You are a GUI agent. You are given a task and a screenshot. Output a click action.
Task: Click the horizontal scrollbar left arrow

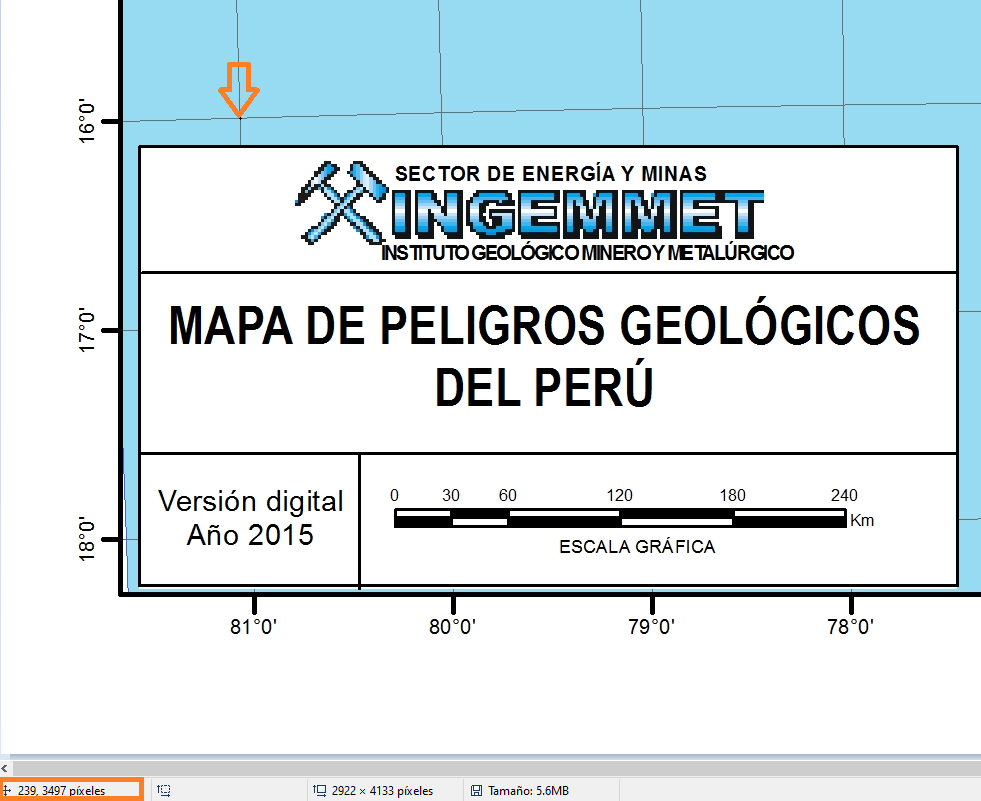pos(4,768)
